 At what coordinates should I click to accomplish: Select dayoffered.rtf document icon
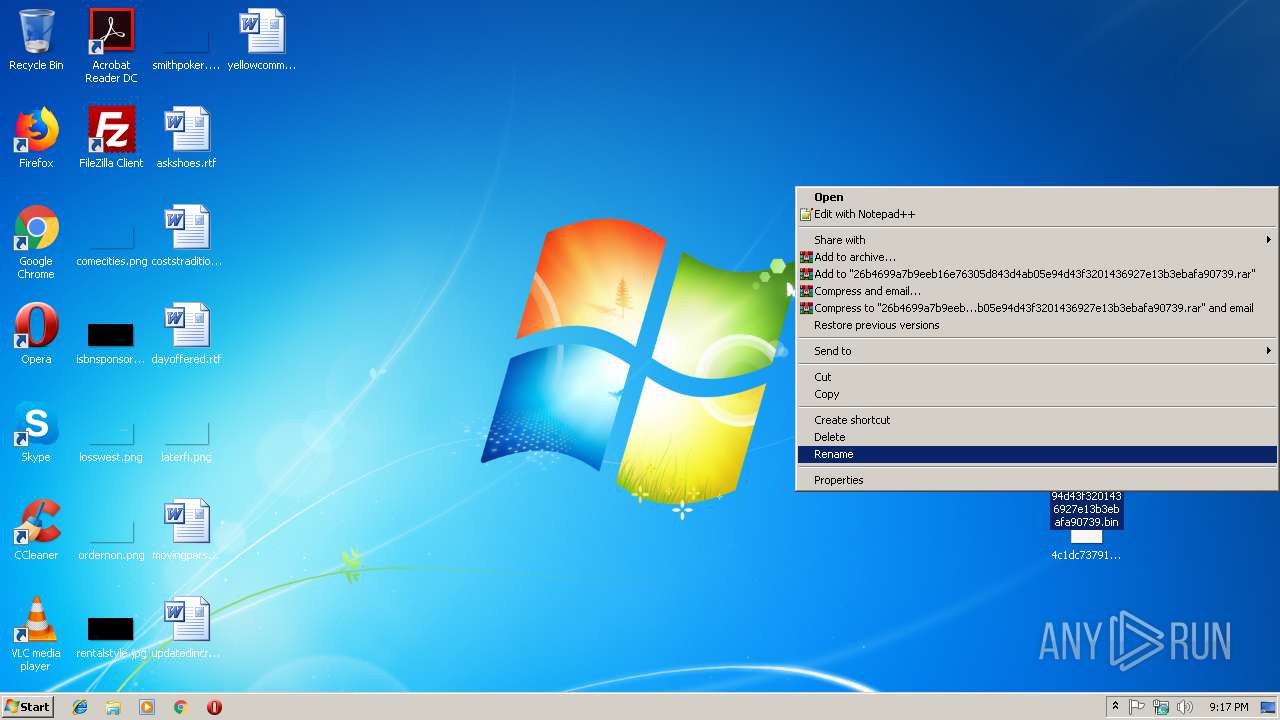186,334
